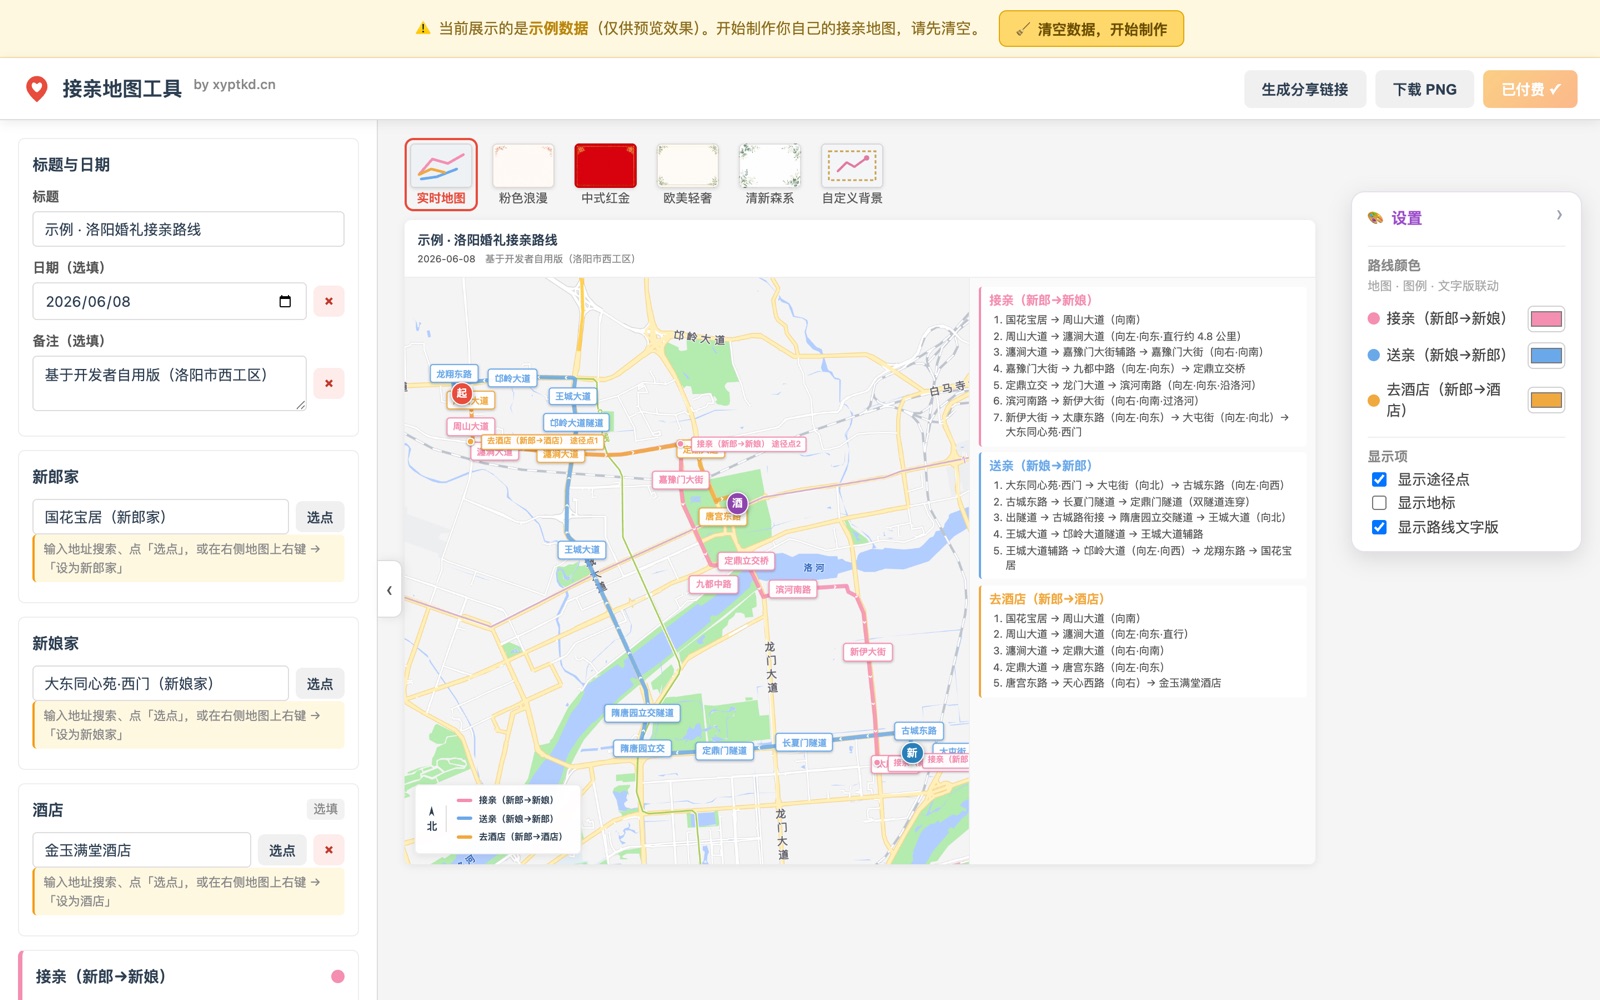Click 选点 for the bride's home
The height and width of the screenshot is (1000, 1600).
click(x=320, y=684)
